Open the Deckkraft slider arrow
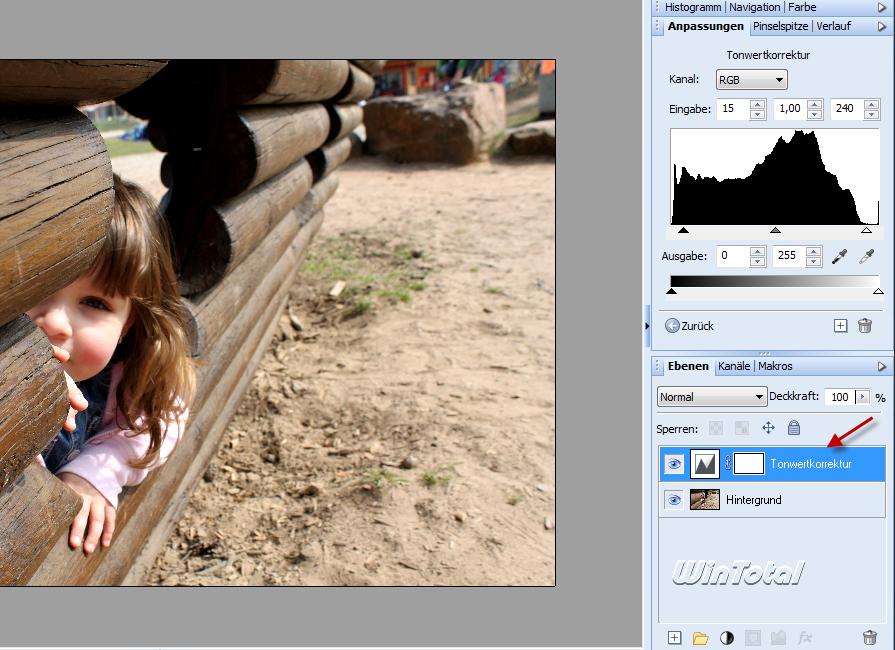 (862, 397)
